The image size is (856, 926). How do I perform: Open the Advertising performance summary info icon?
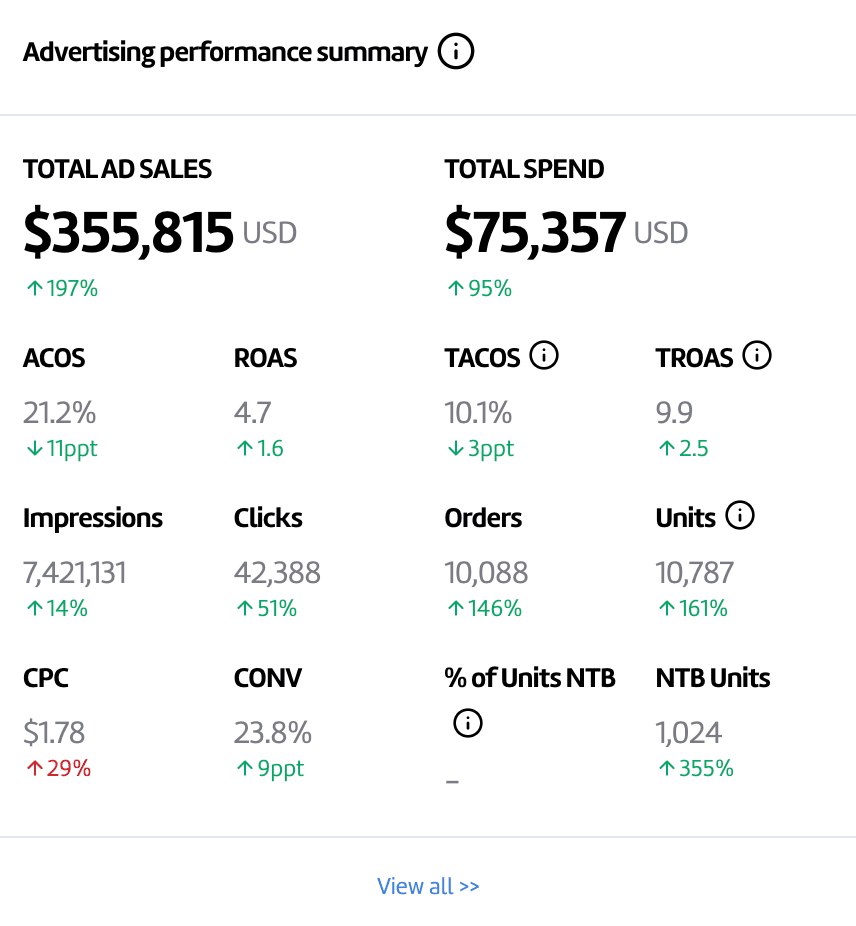click(456, 51)
